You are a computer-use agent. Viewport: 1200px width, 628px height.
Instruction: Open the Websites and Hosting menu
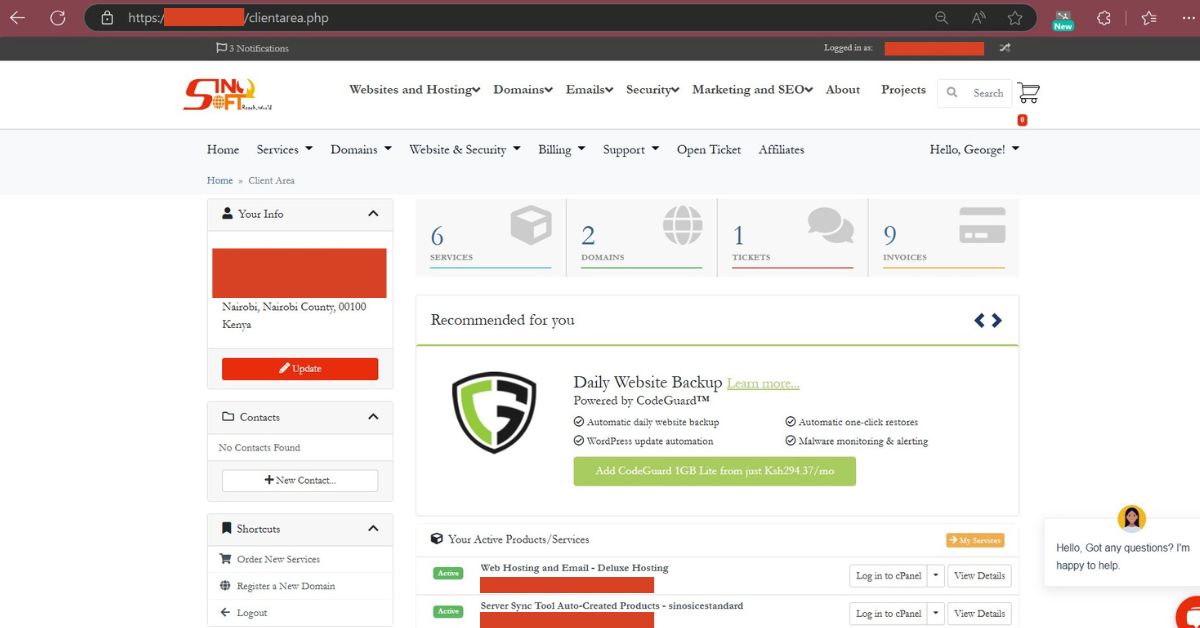pos(414,90)
